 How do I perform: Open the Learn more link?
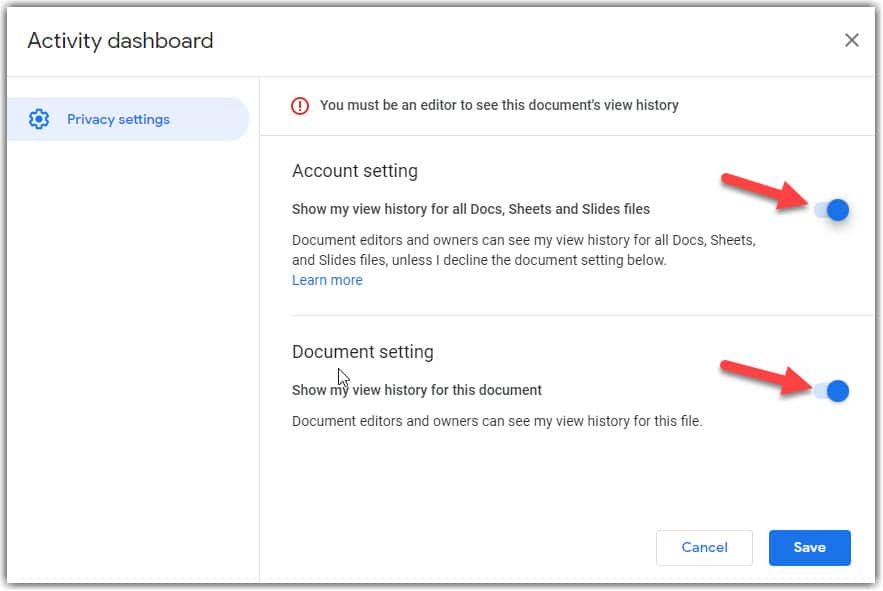(x=327, y=280)
